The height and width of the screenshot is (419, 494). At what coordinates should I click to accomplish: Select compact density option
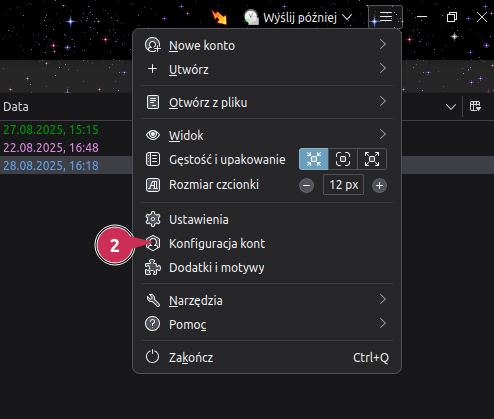pos(314,159)
